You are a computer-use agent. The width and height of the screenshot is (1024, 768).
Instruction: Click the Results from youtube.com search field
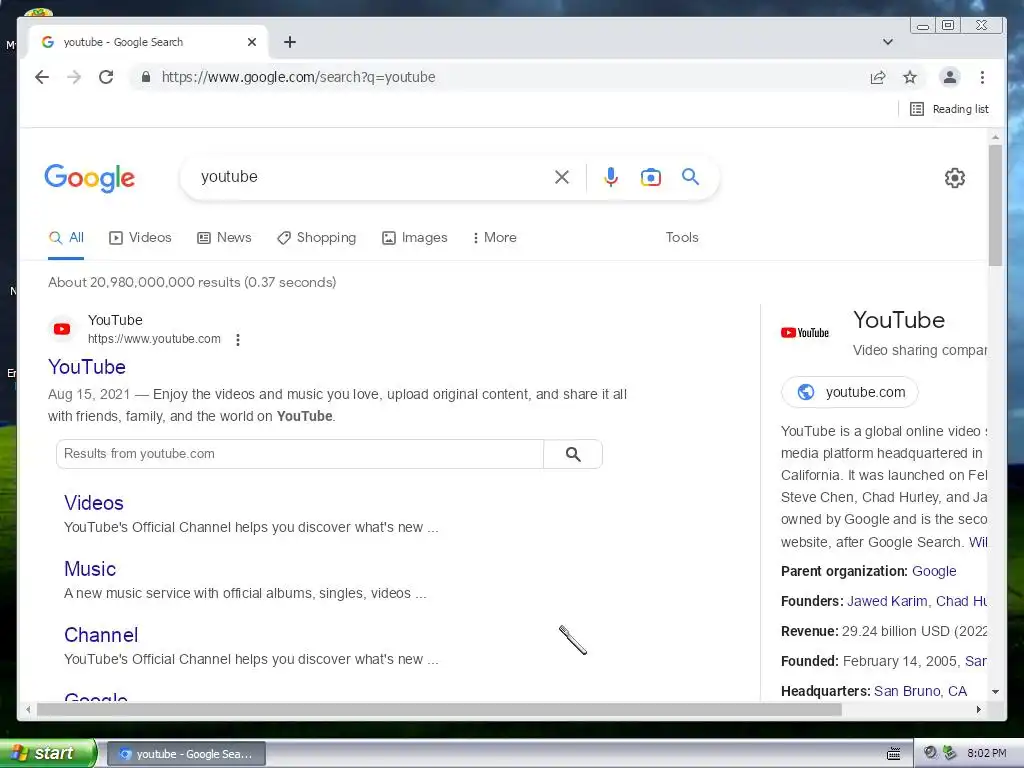300,454
